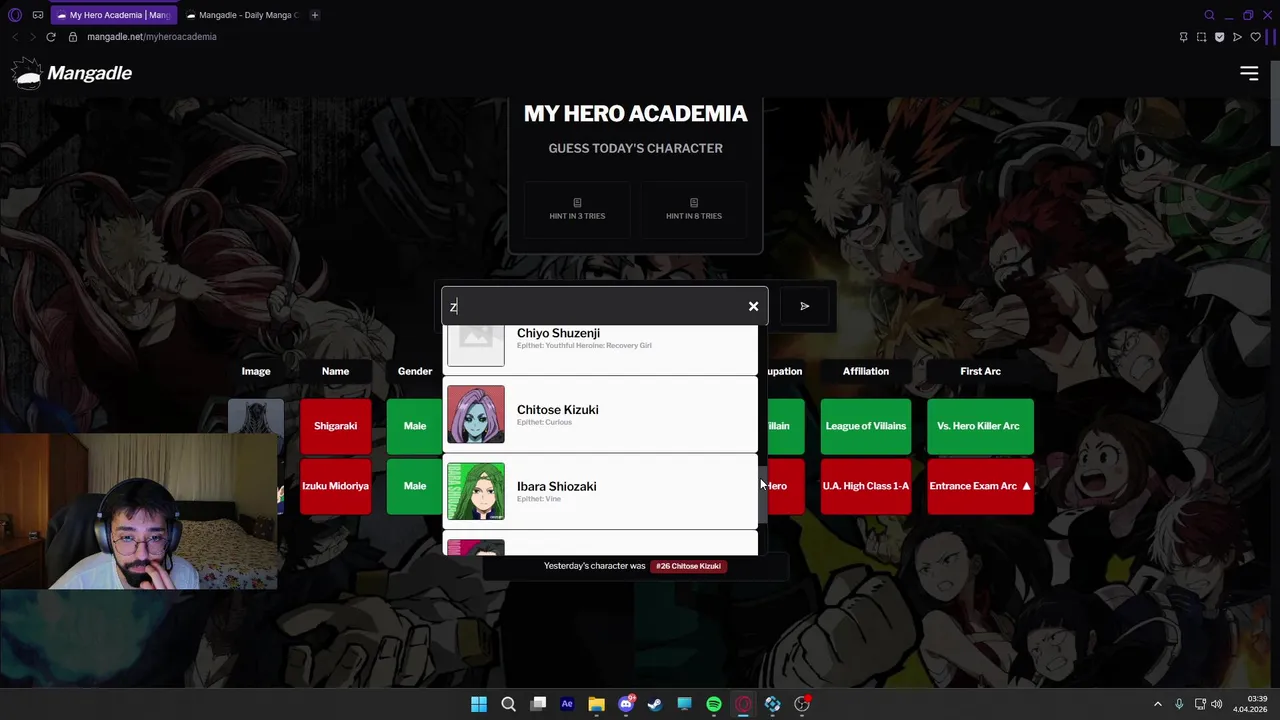Select Chiyo Shuzenji from suggestions
This screenshot has height=720, width=1280.
[600, 349]
